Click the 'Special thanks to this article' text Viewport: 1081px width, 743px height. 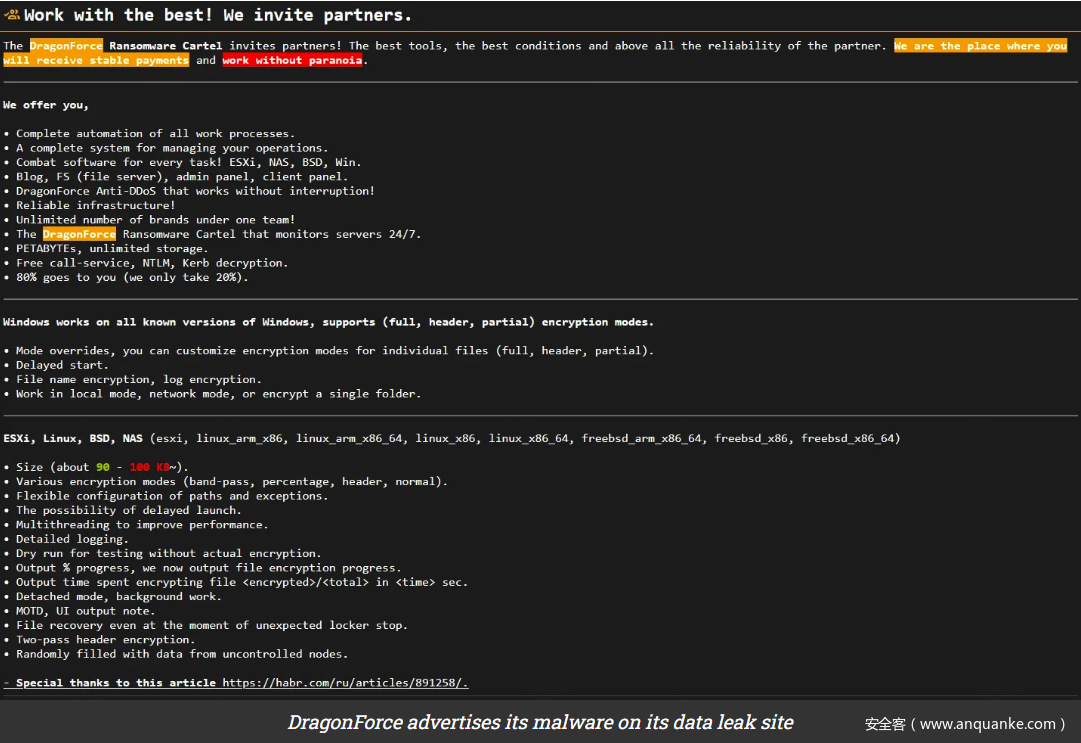115,683
